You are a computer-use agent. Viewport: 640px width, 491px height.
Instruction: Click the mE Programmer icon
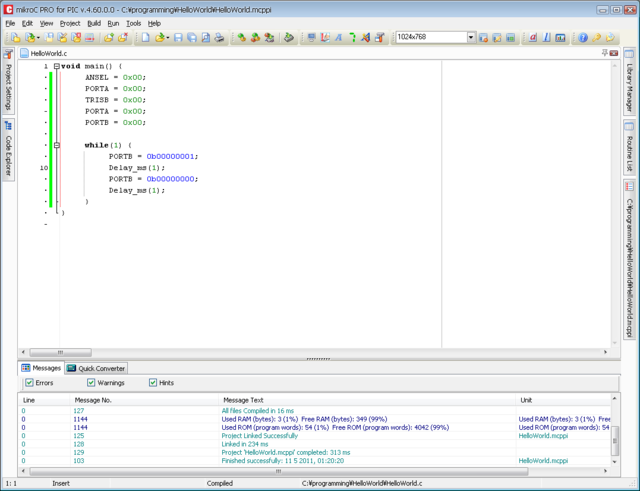click(289, 38)
